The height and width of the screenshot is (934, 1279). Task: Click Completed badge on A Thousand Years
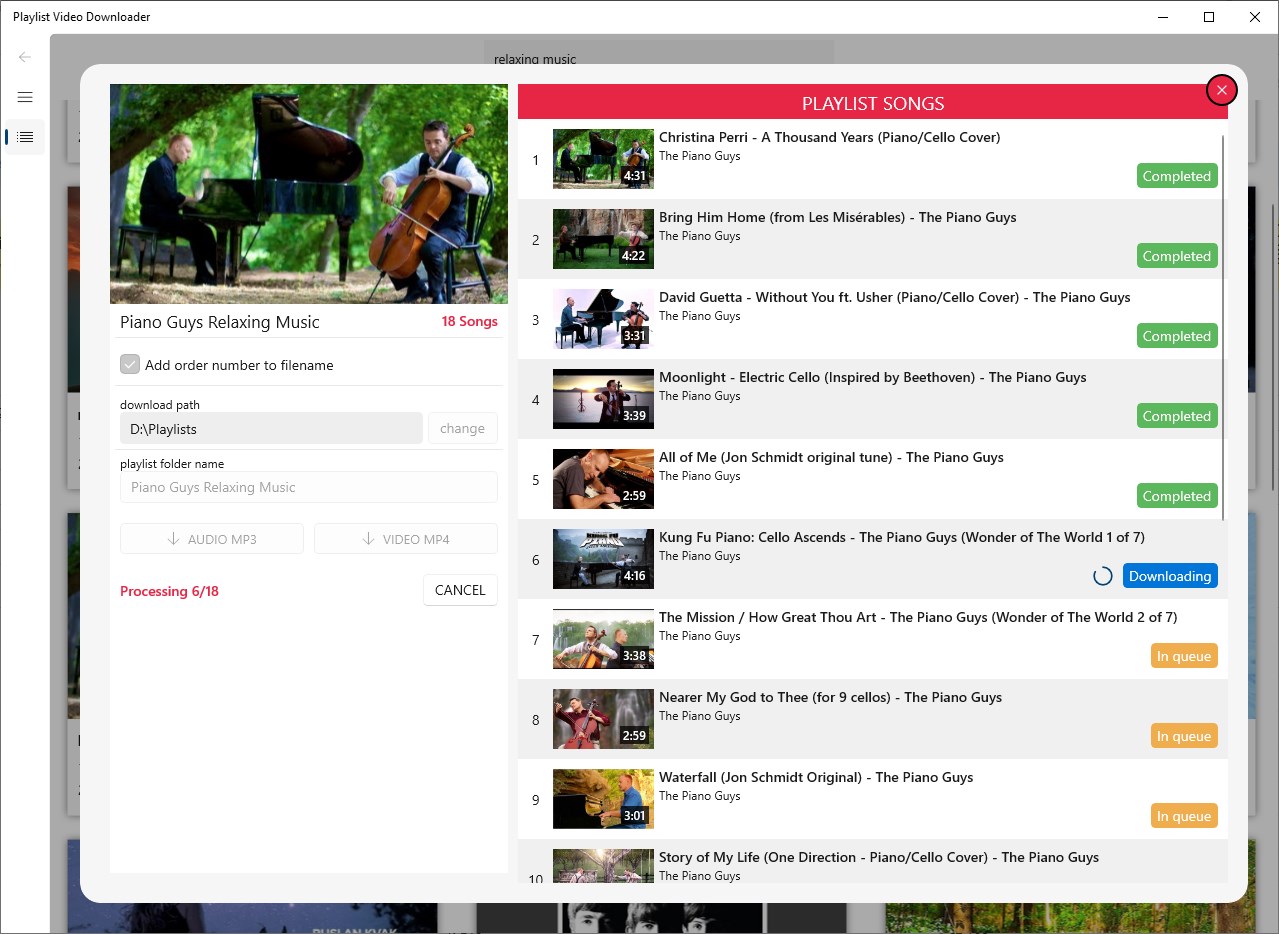1177,176
